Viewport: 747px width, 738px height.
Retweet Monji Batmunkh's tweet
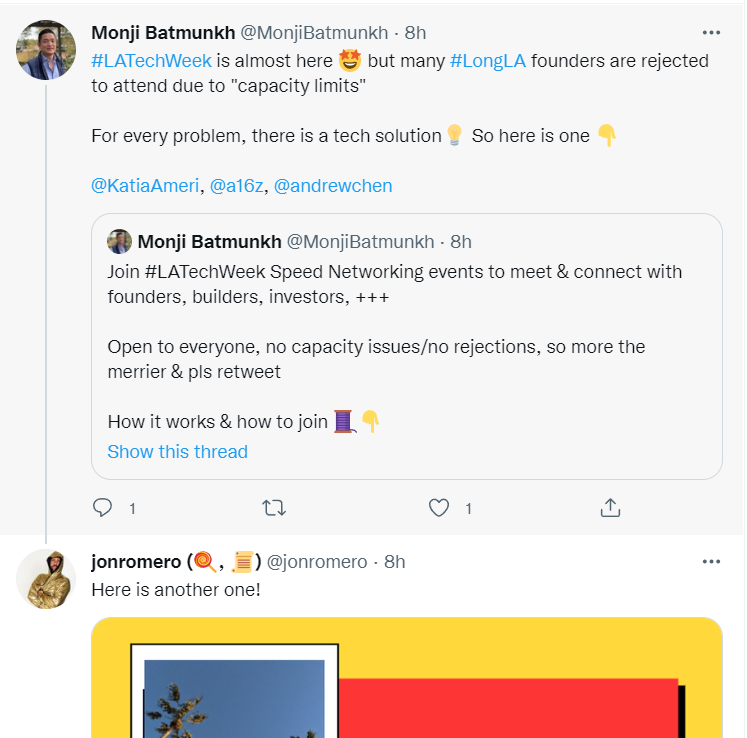[x=273, y=508]
